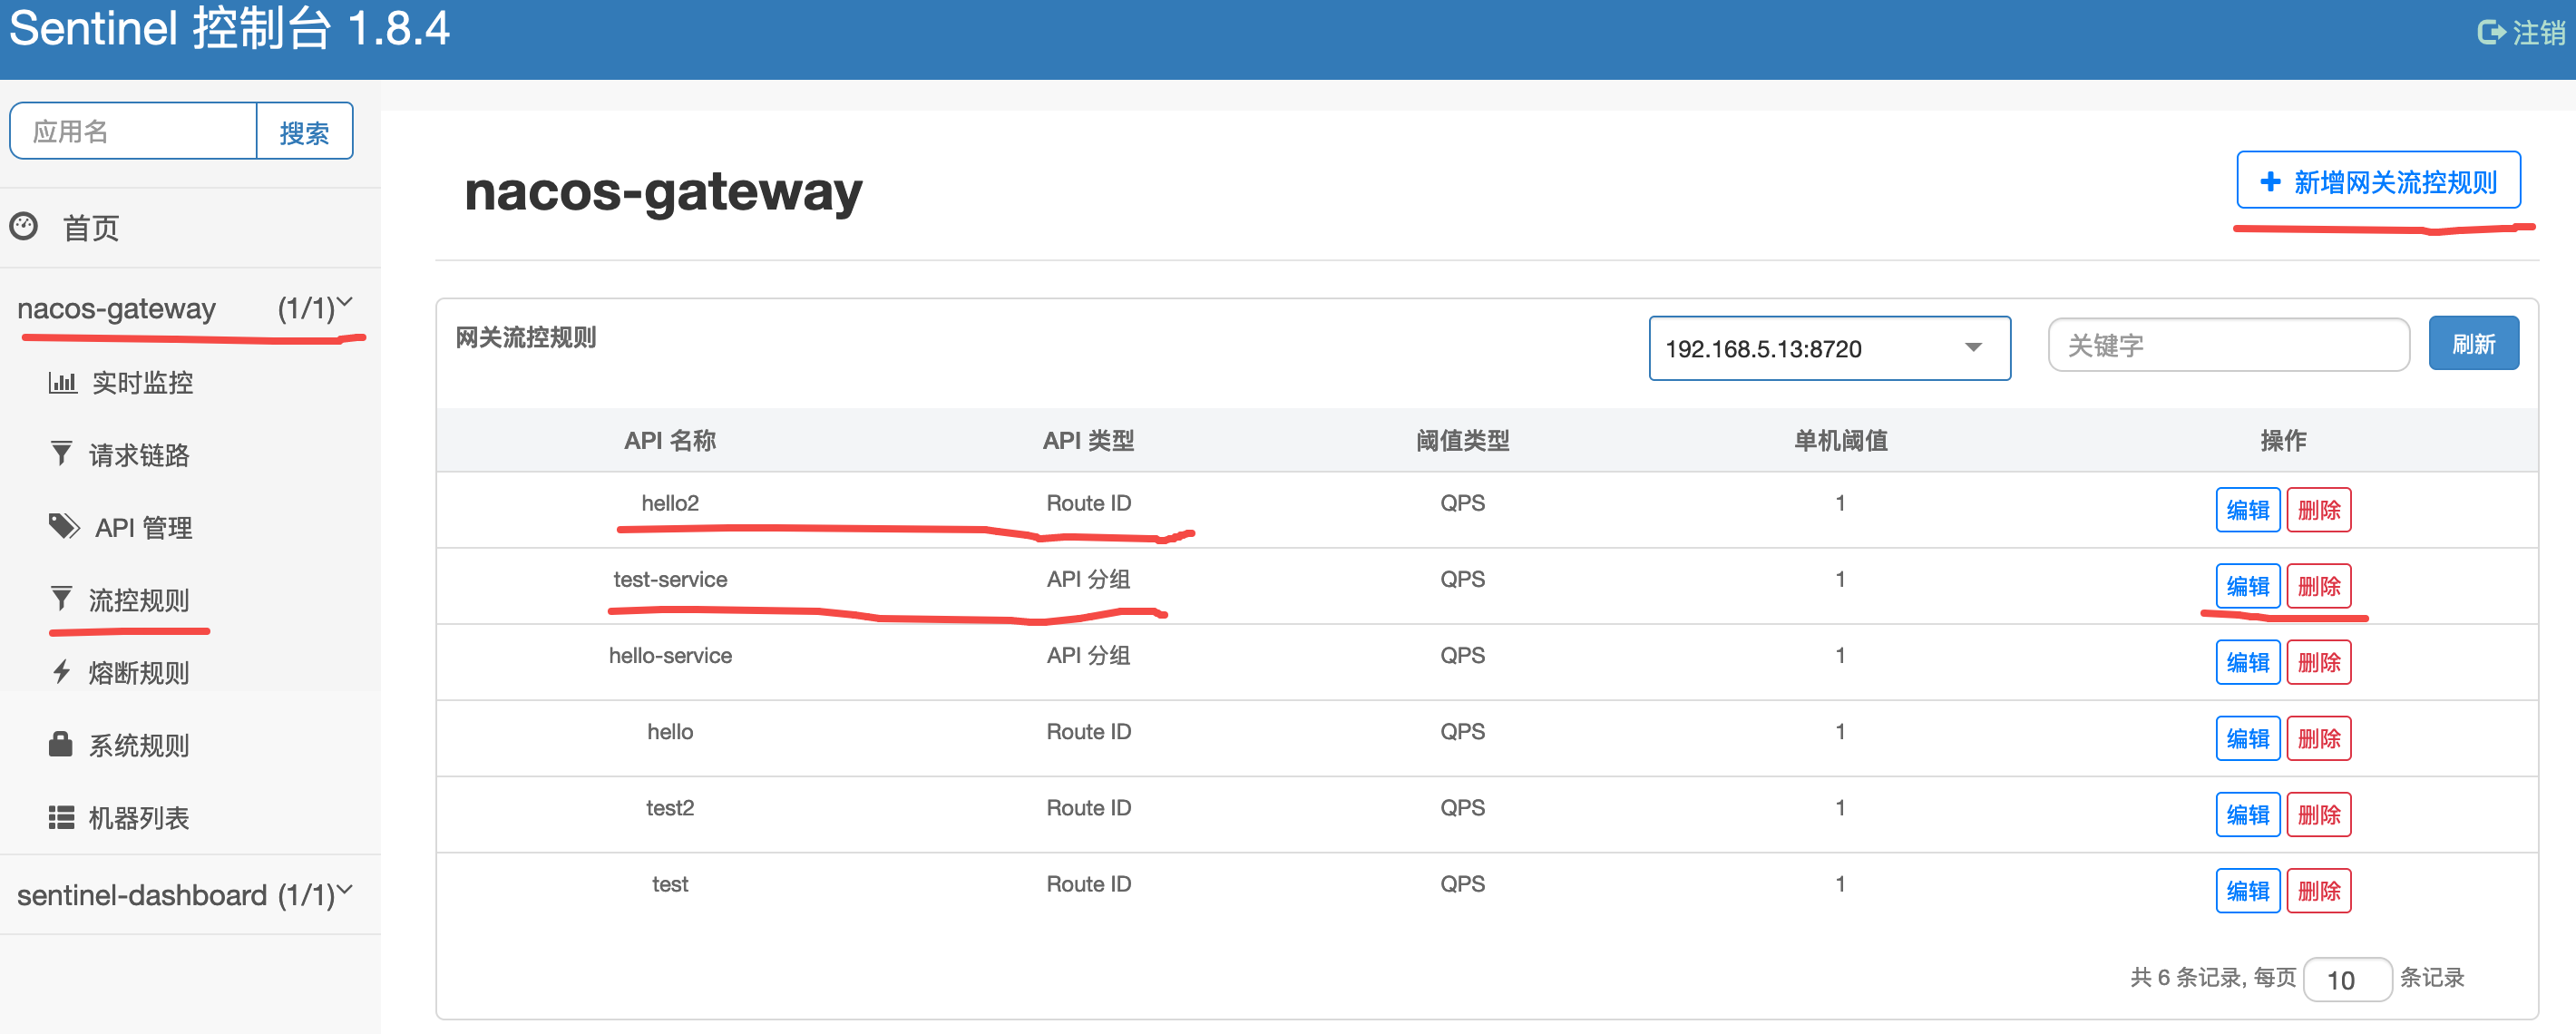Image resolution: width=2576 pixels, height=1034 pixels.
Task: Click the 关键字 keyword input field
Action: click(x=2227, y=345)
